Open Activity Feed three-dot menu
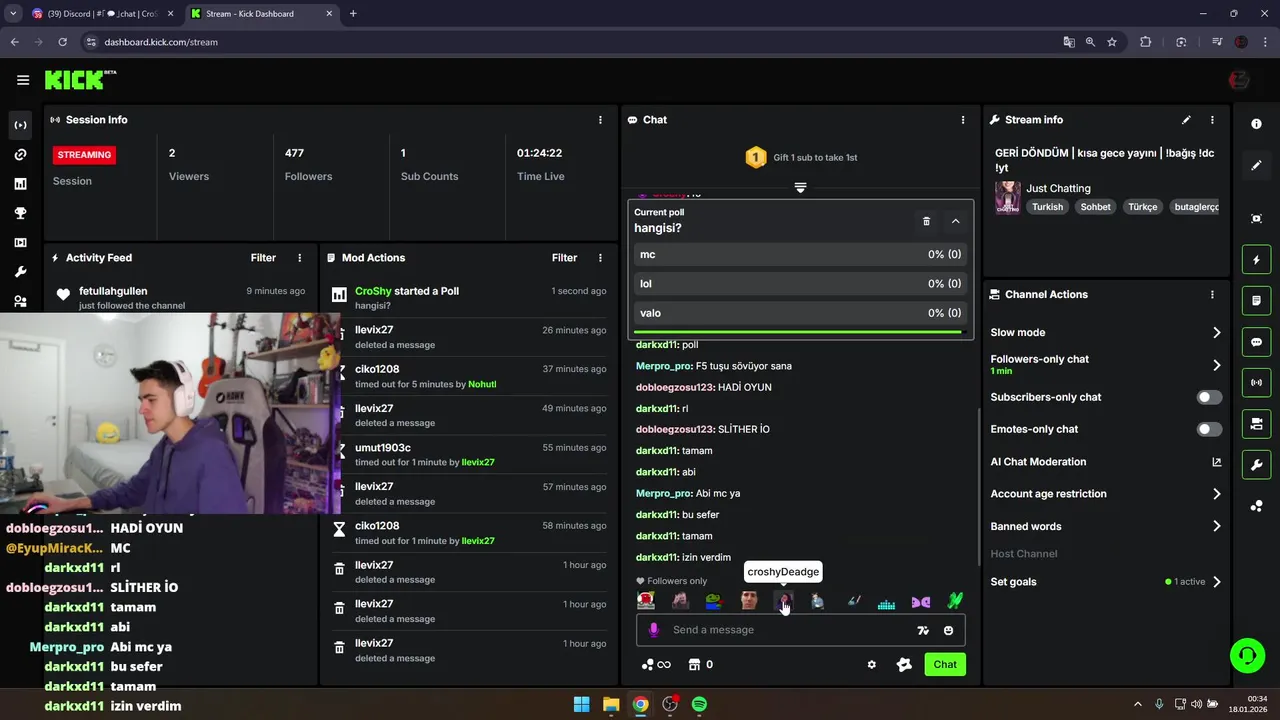 pyautogui.click(x=299, y=258)
